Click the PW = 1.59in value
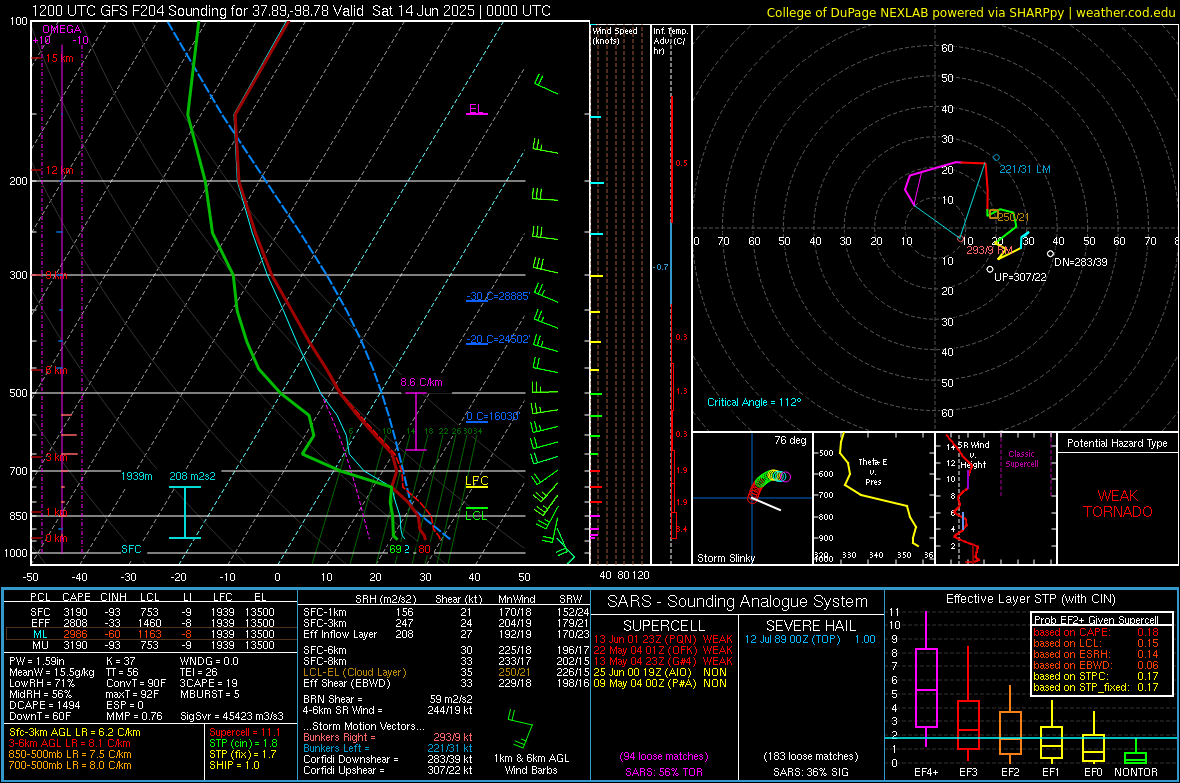 click(x=37, y=661)
